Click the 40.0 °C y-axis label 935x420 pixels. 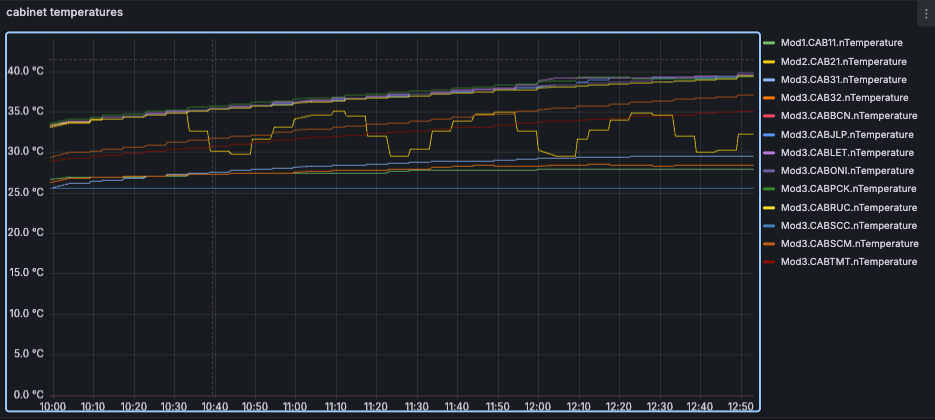[25, 71]
